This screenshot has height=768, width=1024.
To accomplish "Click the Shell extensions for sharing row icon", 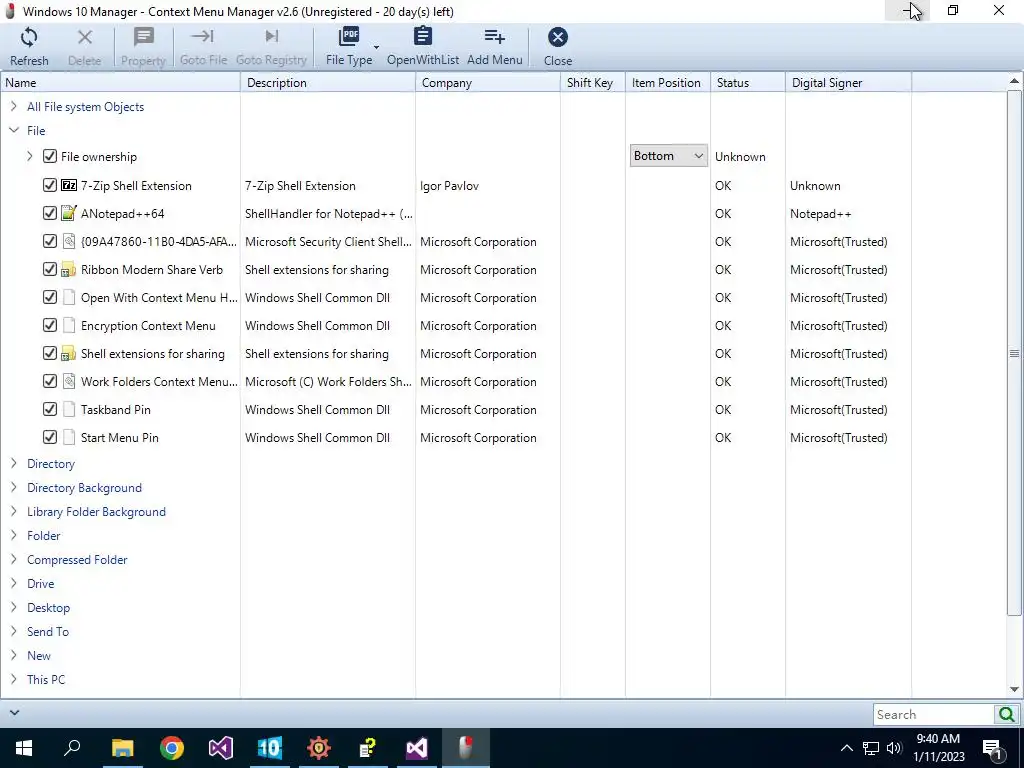I will pos(69,354).
